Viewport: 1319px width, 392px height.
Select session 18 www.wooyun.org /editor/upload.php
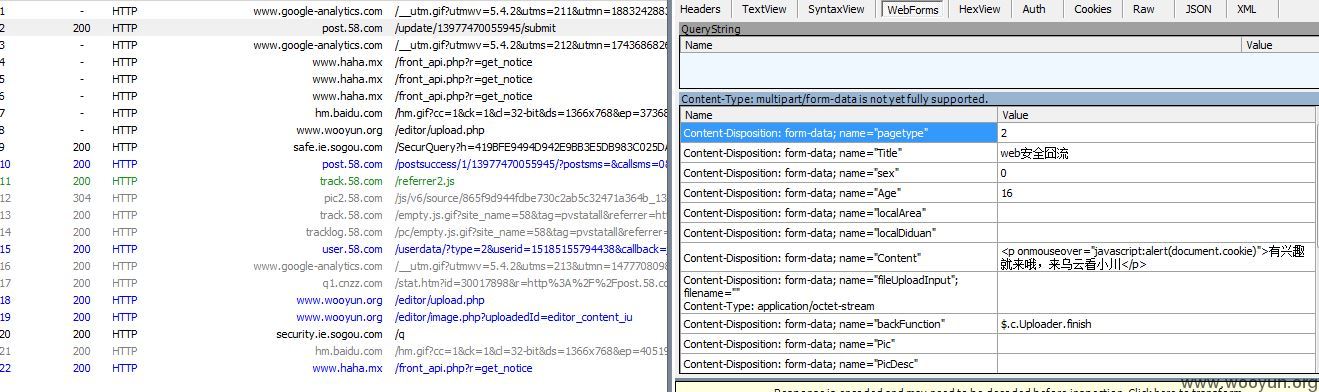point(333,300)
